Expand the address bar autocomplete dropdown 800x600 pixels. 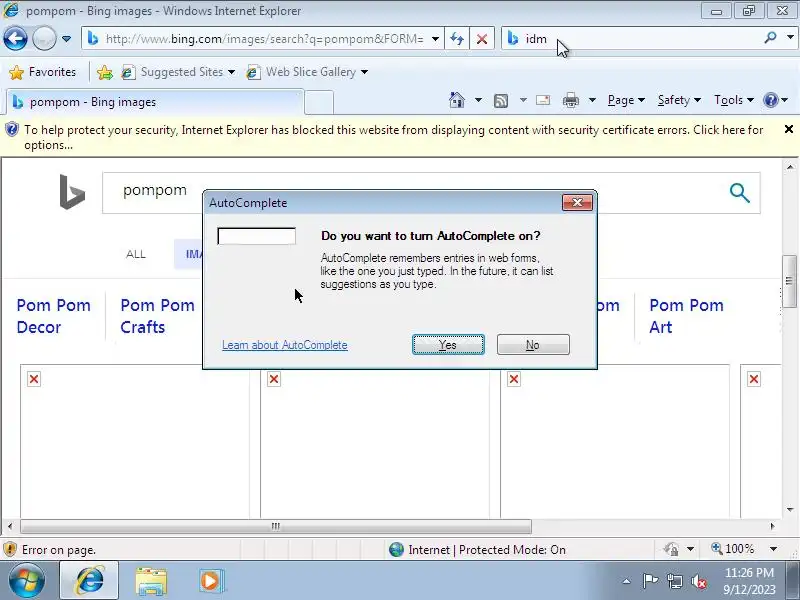(435, 39)
